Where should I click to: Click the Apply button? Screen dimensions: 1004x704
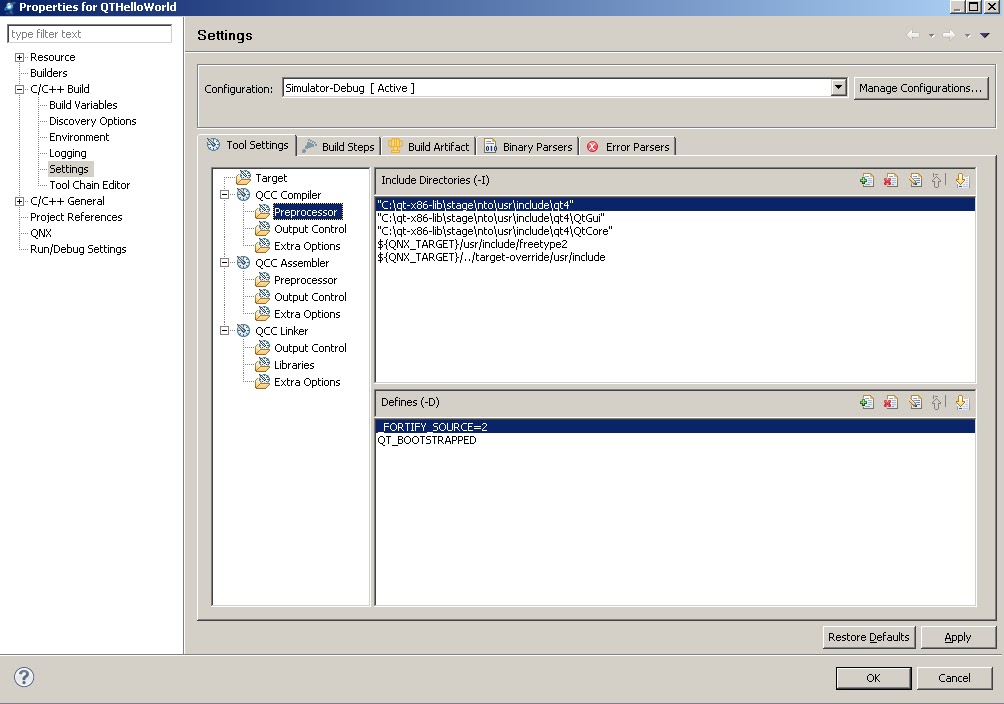[958, 637]
